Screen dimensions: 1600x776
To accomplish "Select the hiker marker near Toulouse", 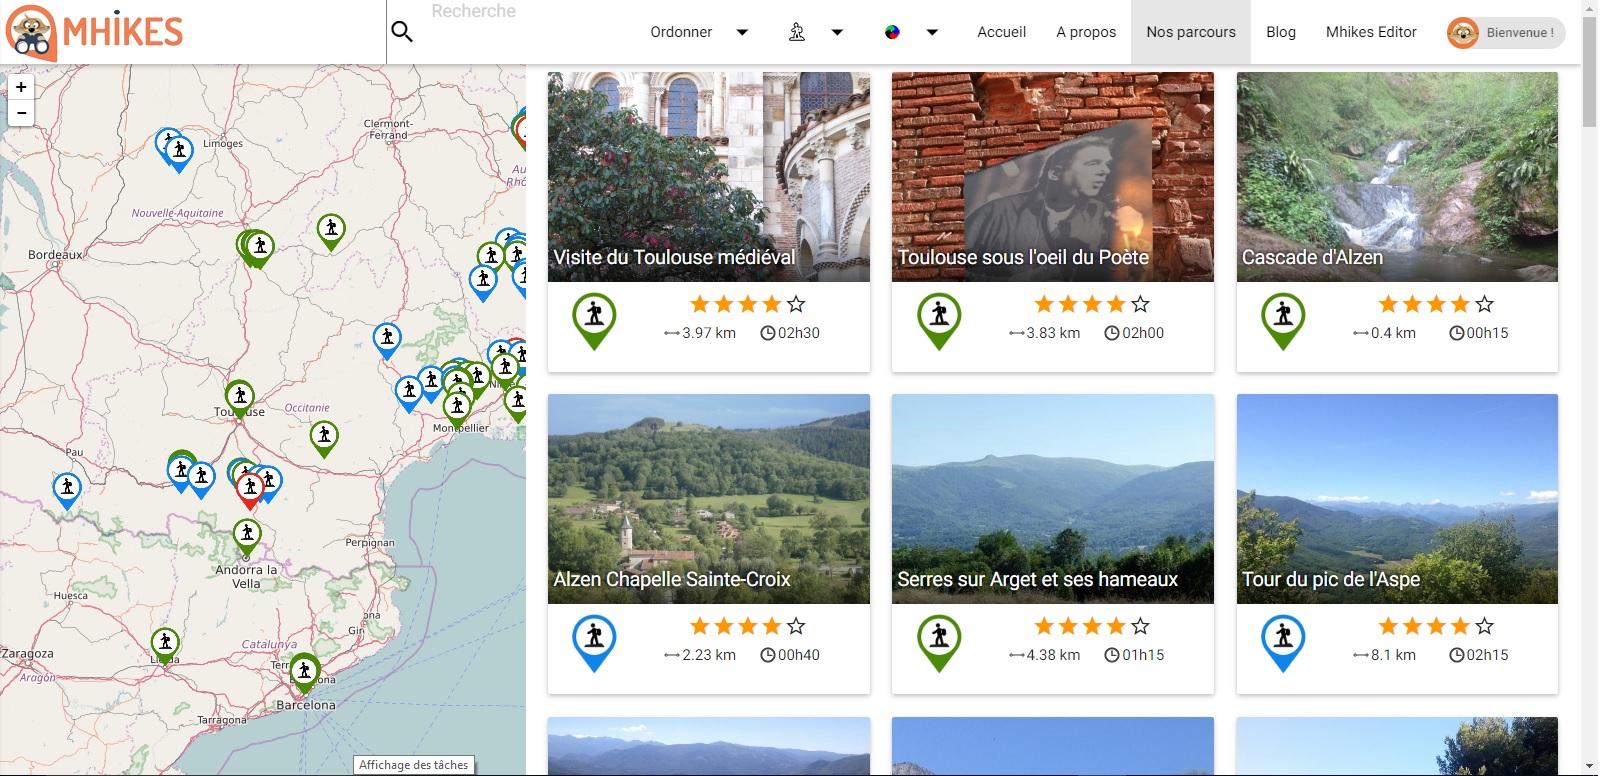I will [x=240, y=397].
